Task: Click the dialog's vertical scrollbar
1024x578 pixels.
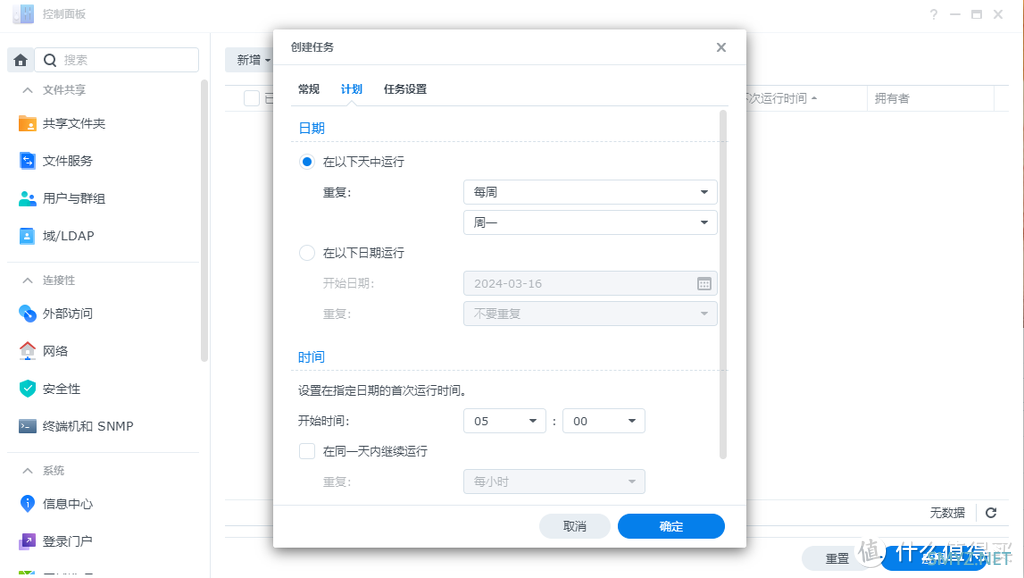Action: click(x=723, y=285)
